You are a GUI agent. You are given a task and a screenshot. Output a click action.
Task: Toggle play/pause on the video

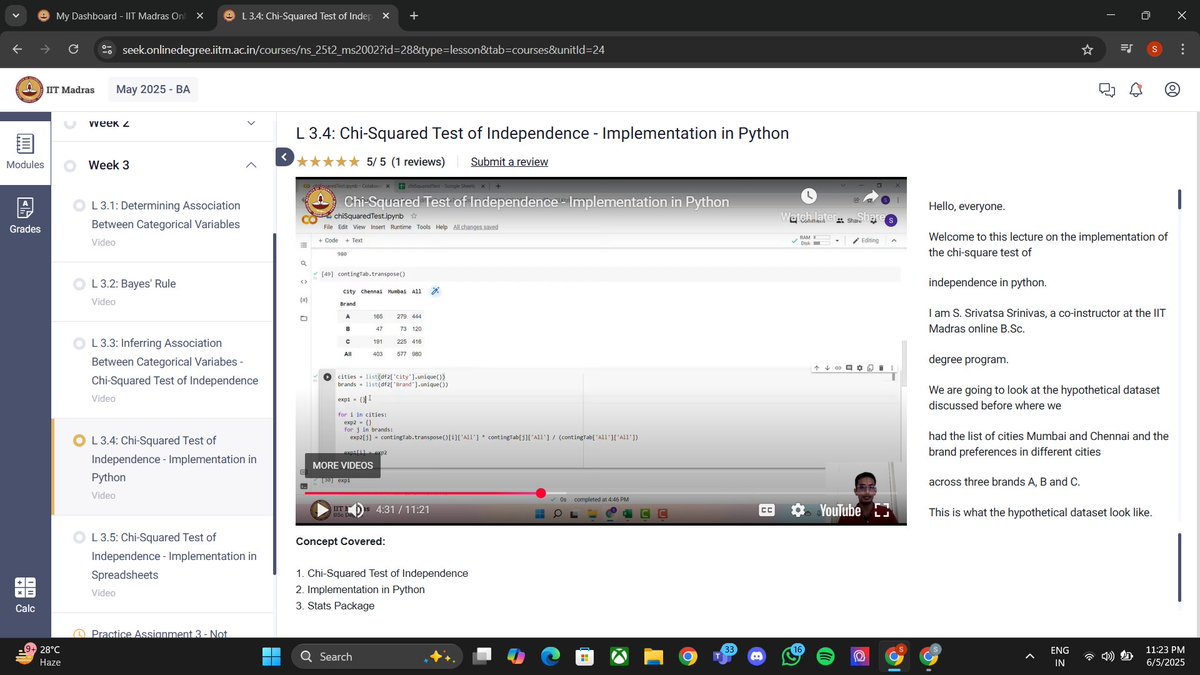pyautogui.click(x=321, y=510)
